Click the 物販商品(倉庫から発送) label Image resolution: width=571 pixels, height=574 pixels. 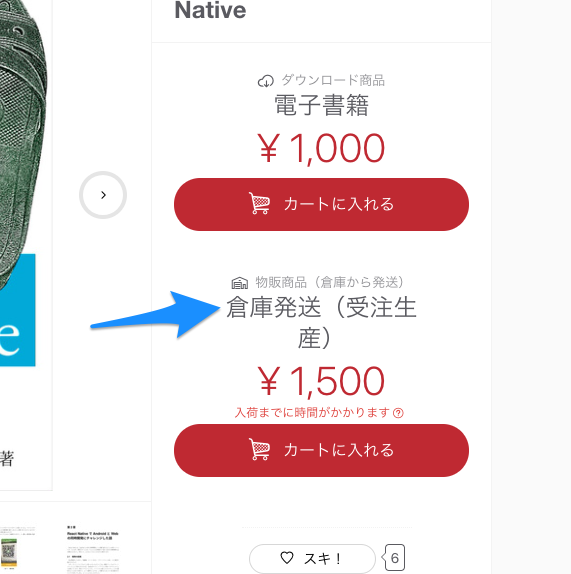click(329, 282)
